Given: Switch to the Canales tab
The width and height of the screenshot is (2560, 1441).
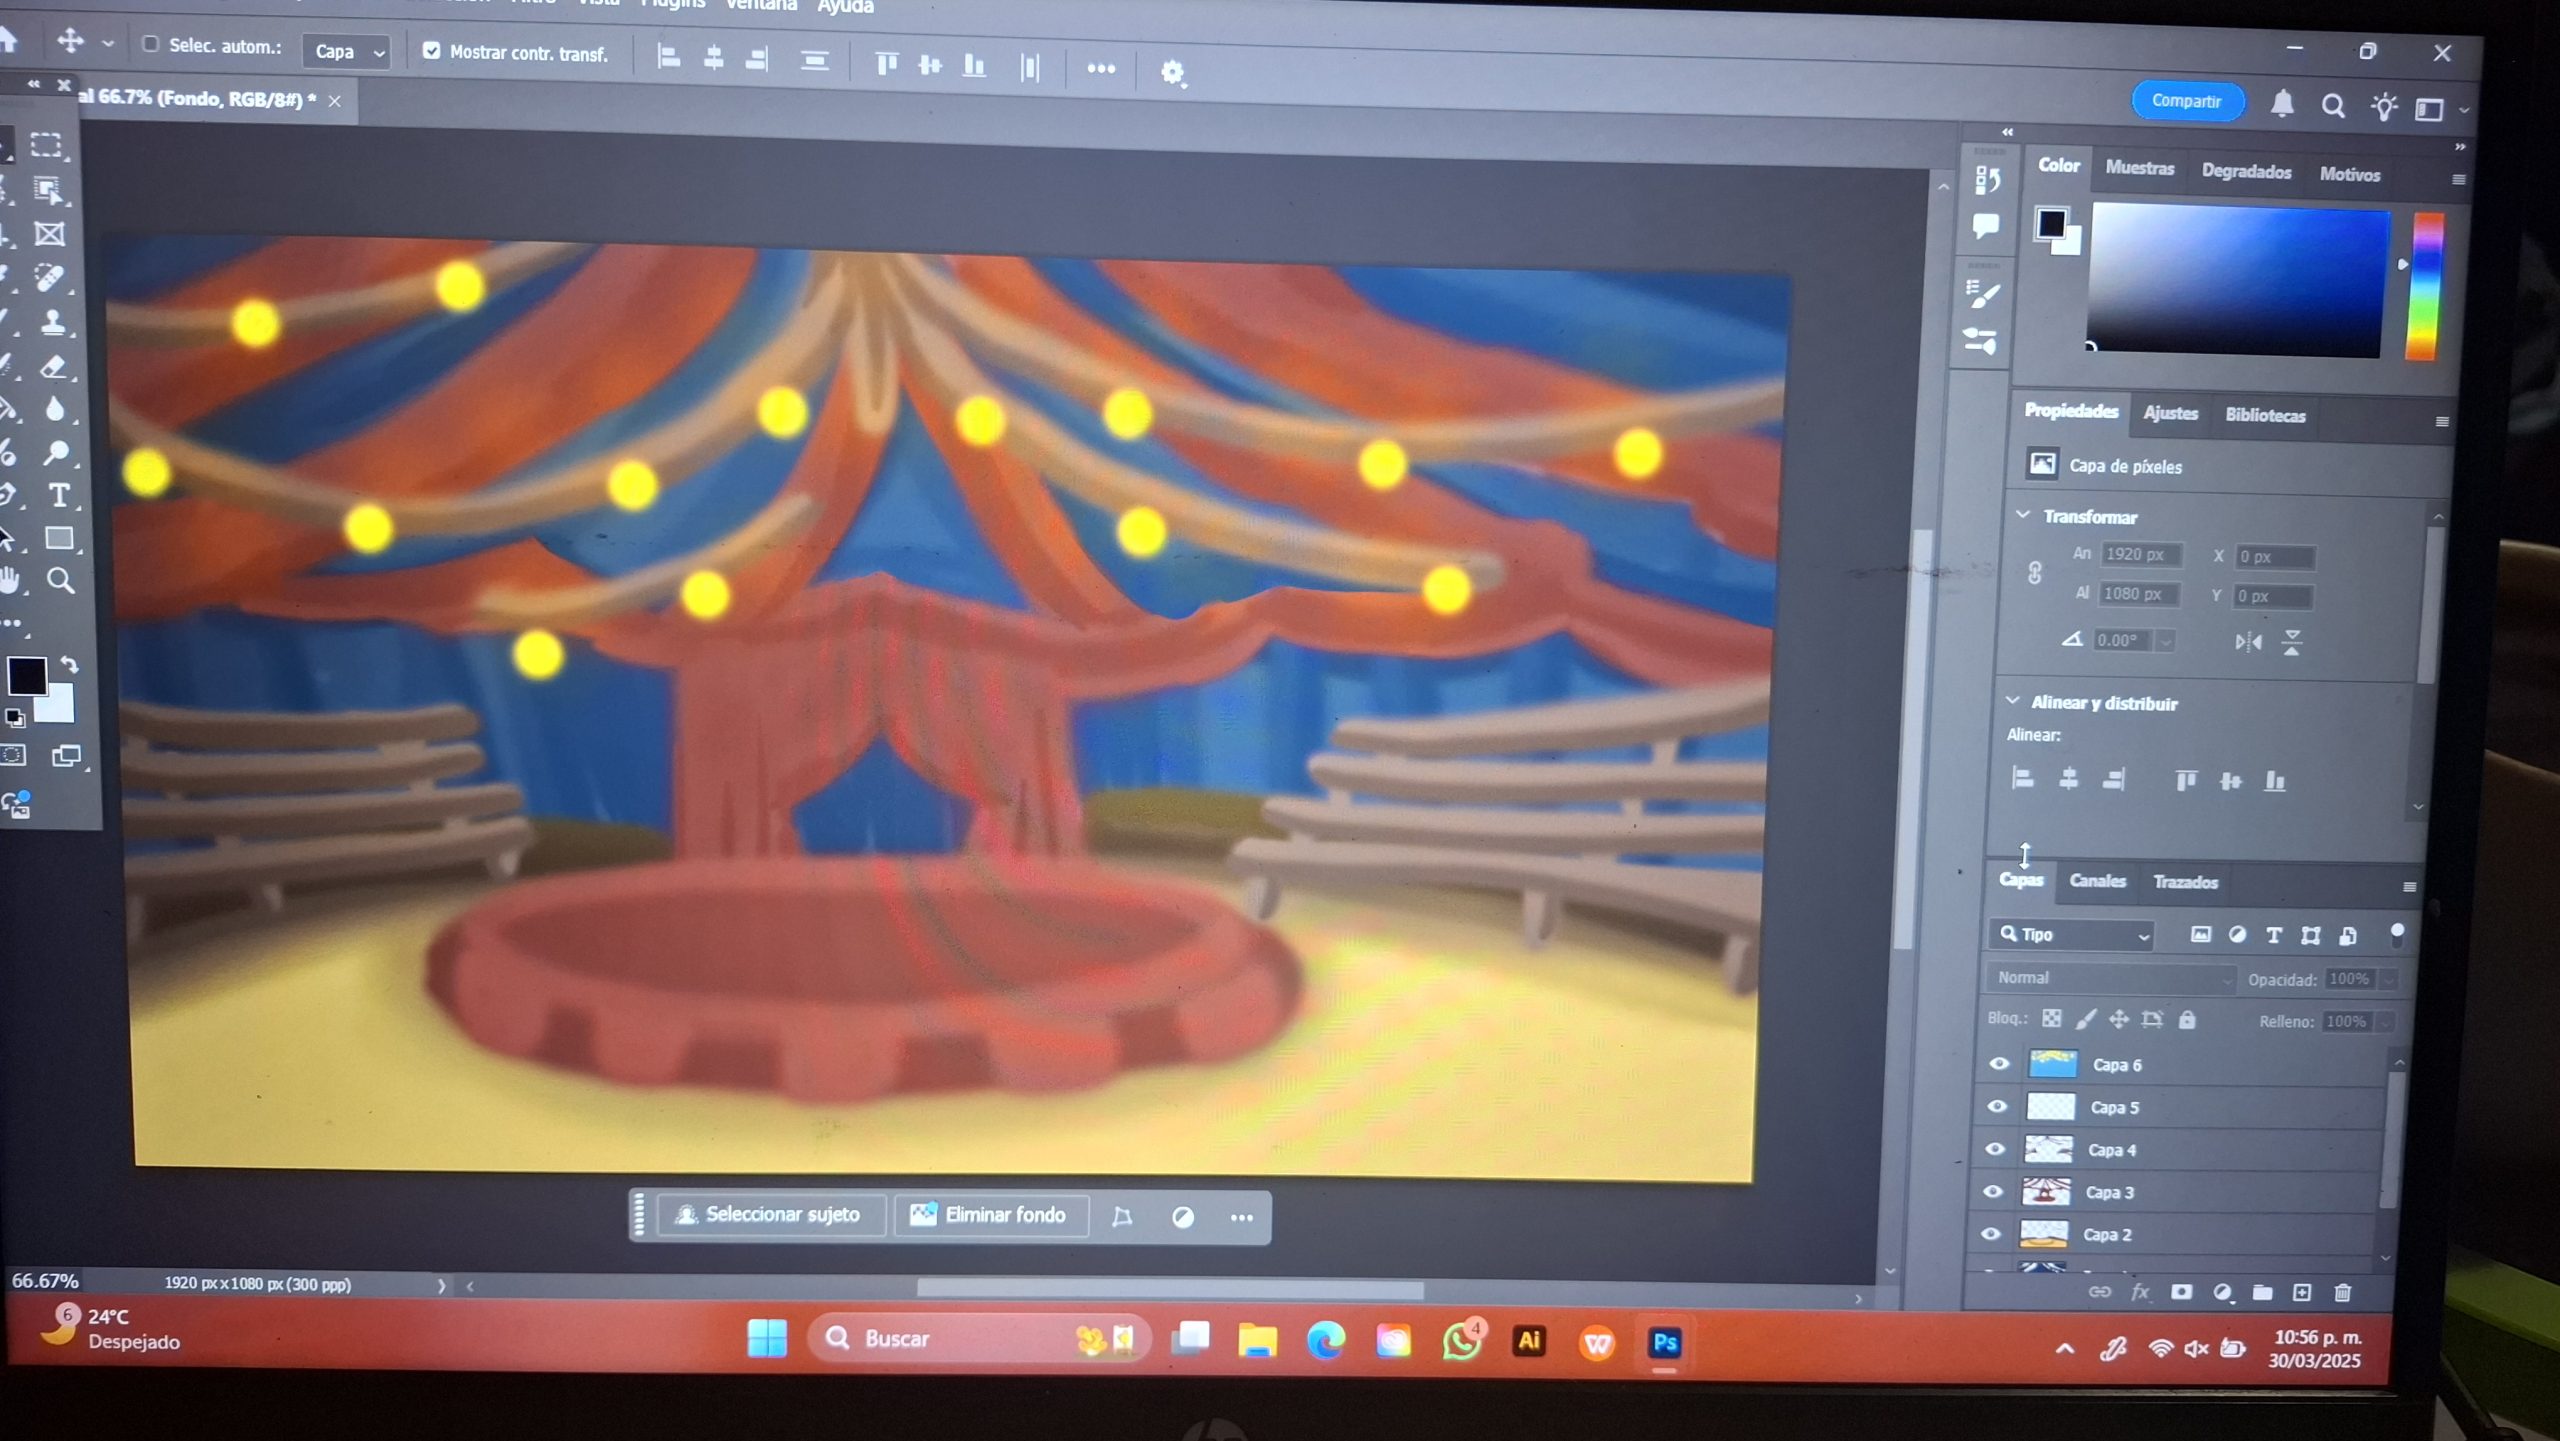Looking at the screenshot, I should [x=2097, y=881].
